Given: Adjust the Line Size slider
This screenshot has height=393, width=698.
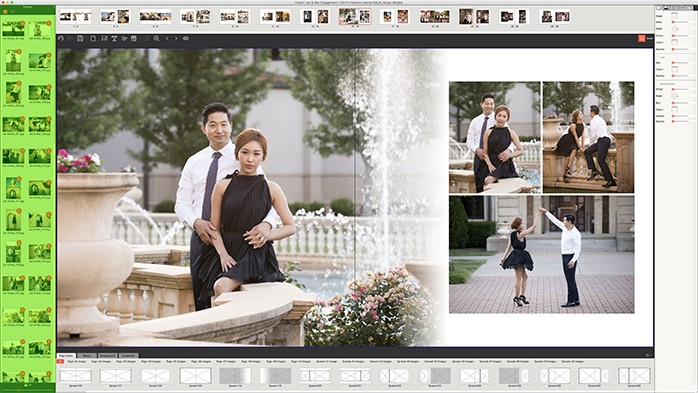Looking at the screenshot, I should click(680, 63).
